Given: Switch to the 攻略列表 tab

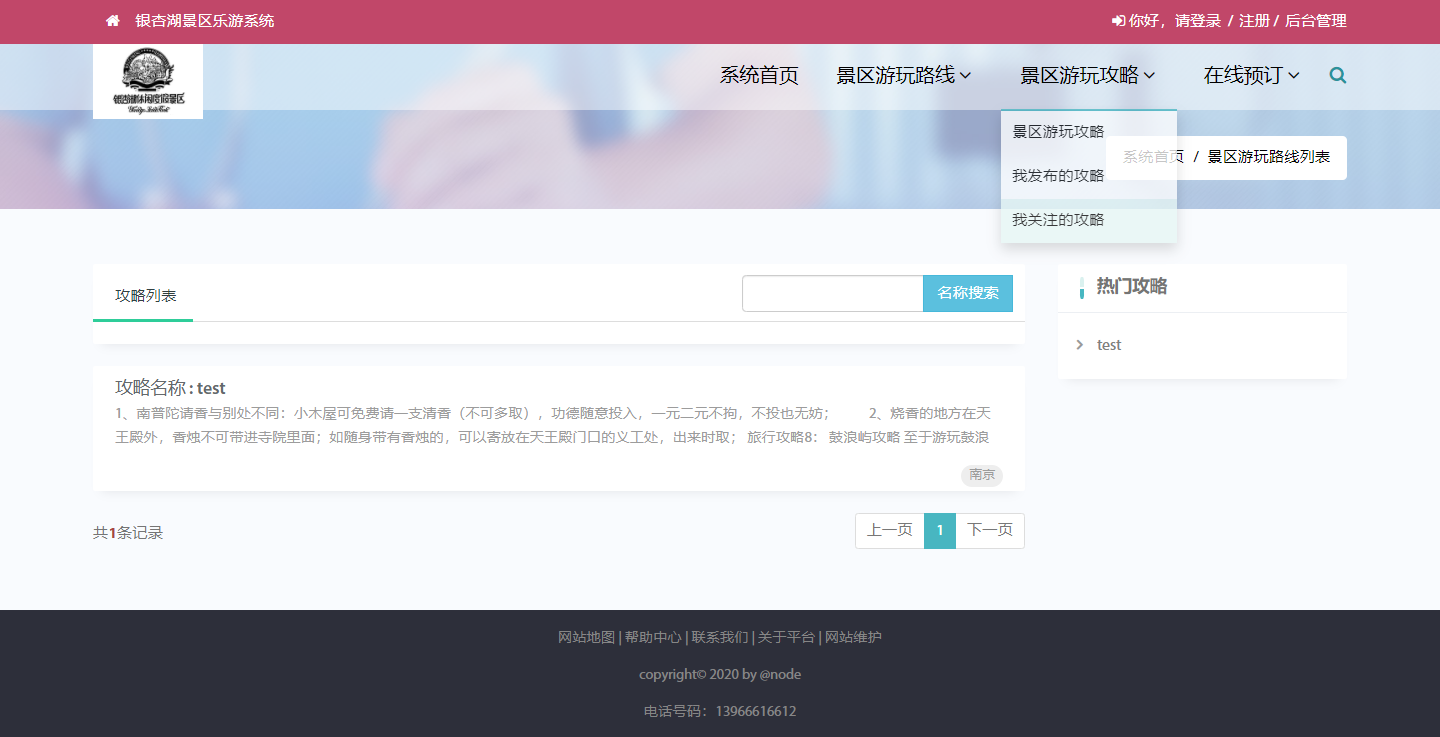Looking at the screenshot, I should (x=146, y=296).
